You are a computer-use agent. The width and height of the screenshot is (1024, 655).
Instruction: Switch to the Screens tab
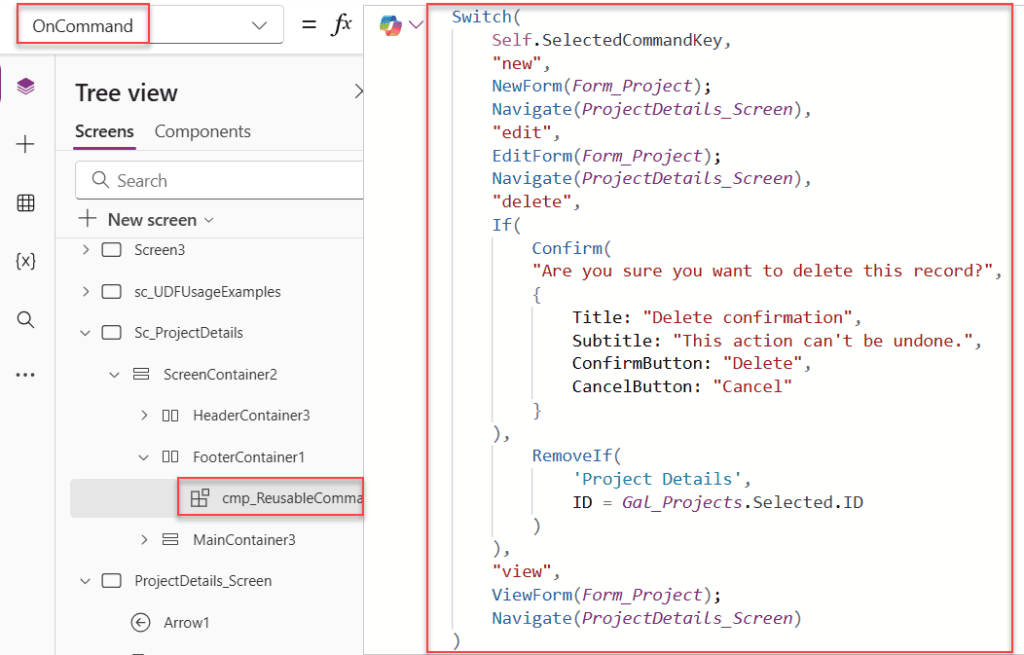point(104,131)
